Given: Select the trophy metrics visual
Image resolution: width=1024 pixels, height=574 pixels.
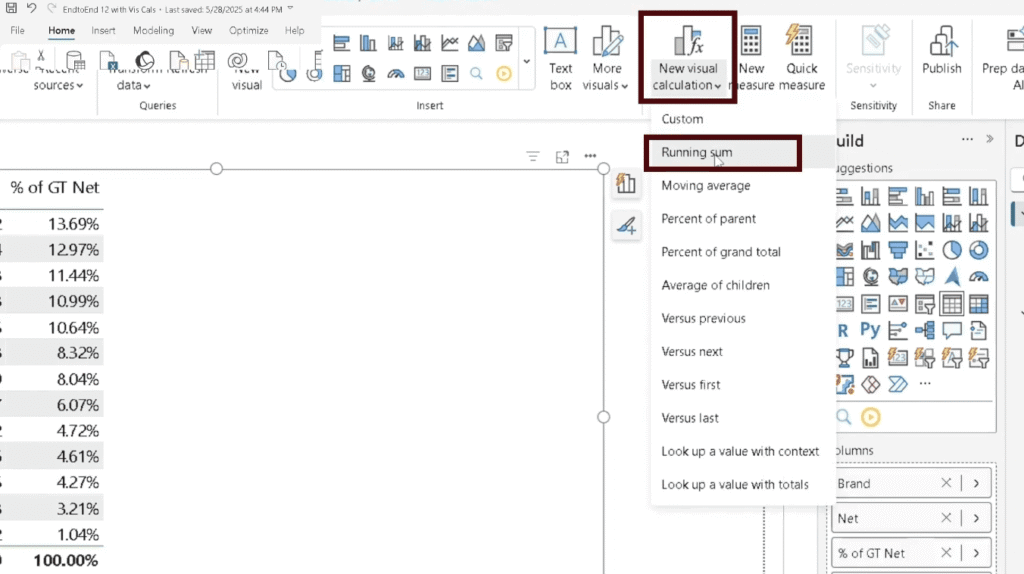Looking at the screenshot, I should click(x=843, y=358).
